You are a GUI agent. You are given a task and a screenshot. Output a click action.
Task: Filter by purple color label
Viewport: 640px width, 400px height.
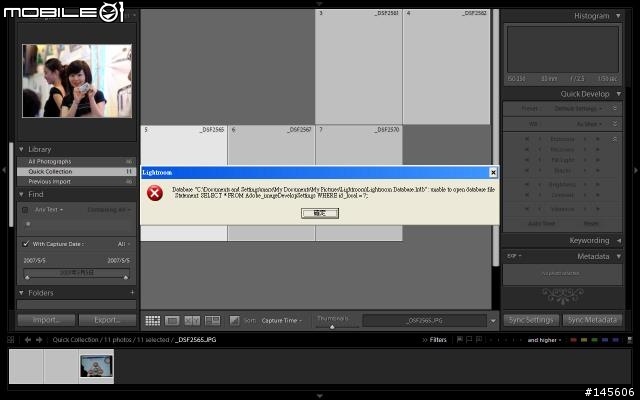616,340
